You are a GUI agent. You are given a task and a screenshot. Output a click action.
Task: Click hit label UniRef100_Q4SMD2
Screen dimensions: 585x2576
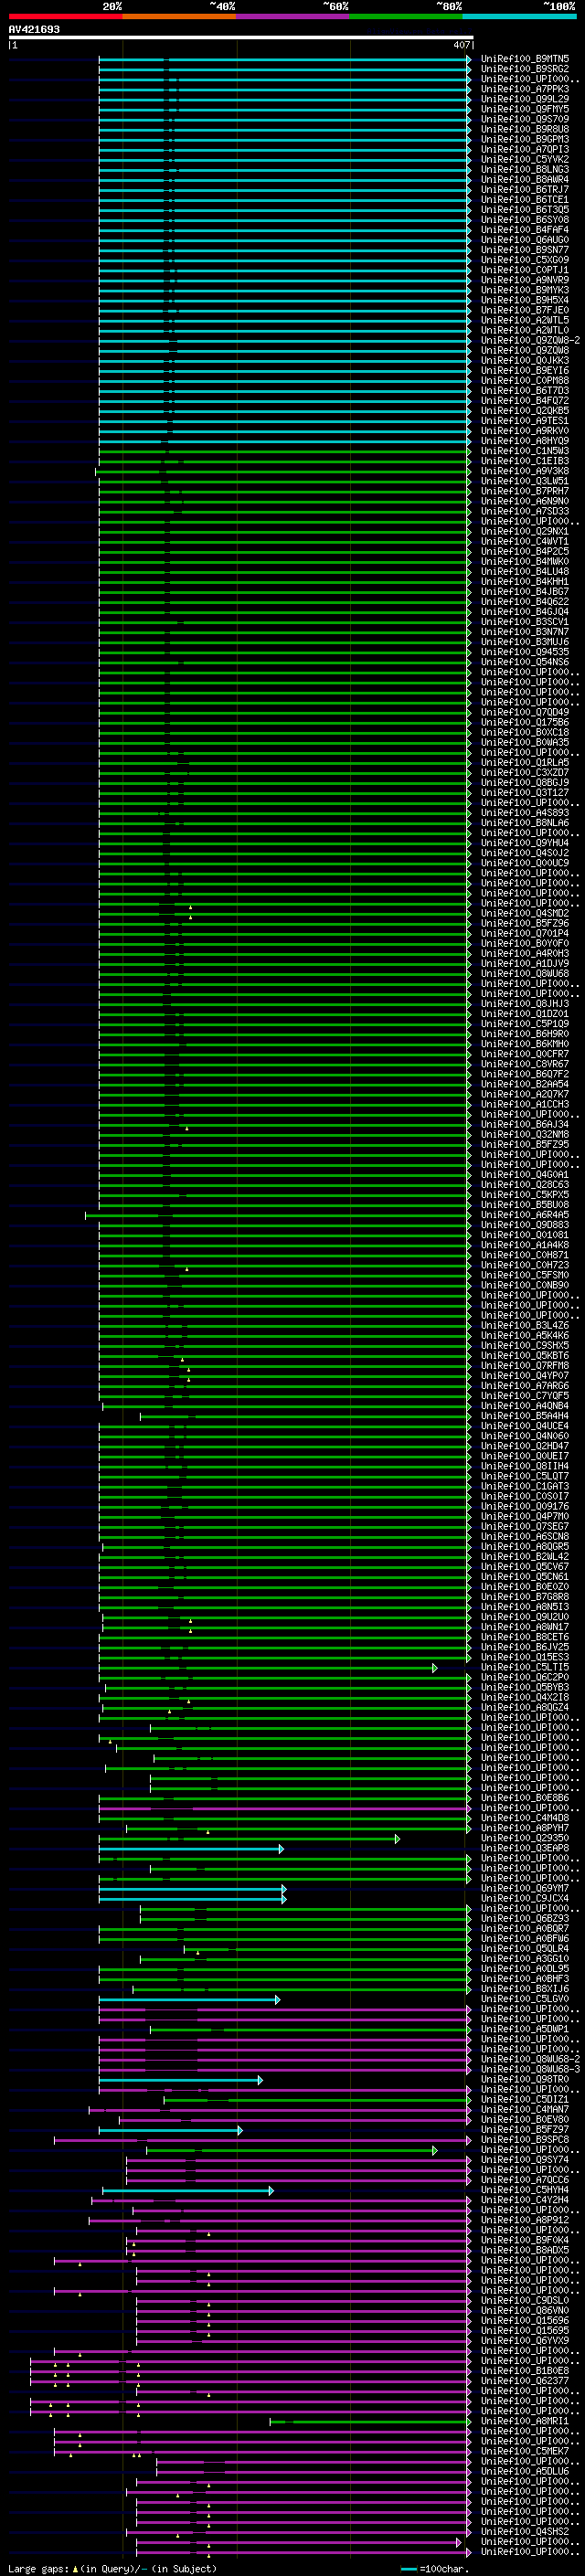click(525, 913)
